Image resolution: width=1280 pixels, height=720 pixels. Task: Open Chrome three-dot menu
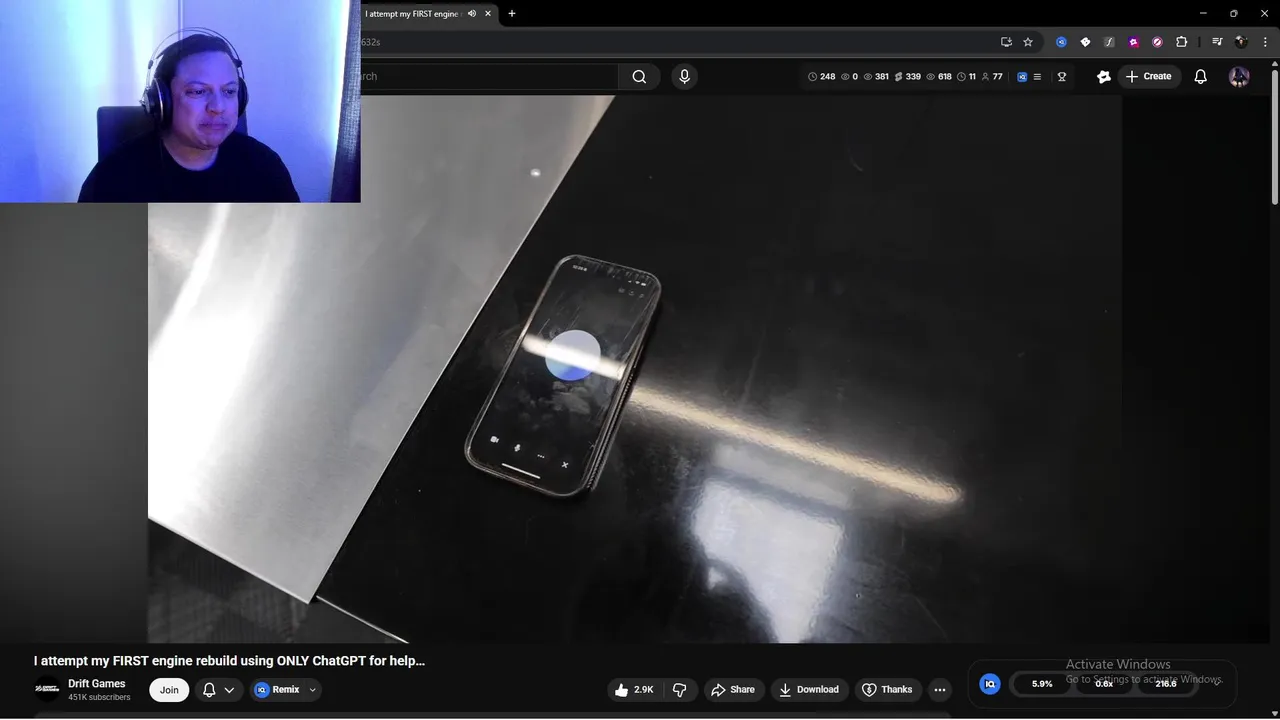pos(1265,42)
